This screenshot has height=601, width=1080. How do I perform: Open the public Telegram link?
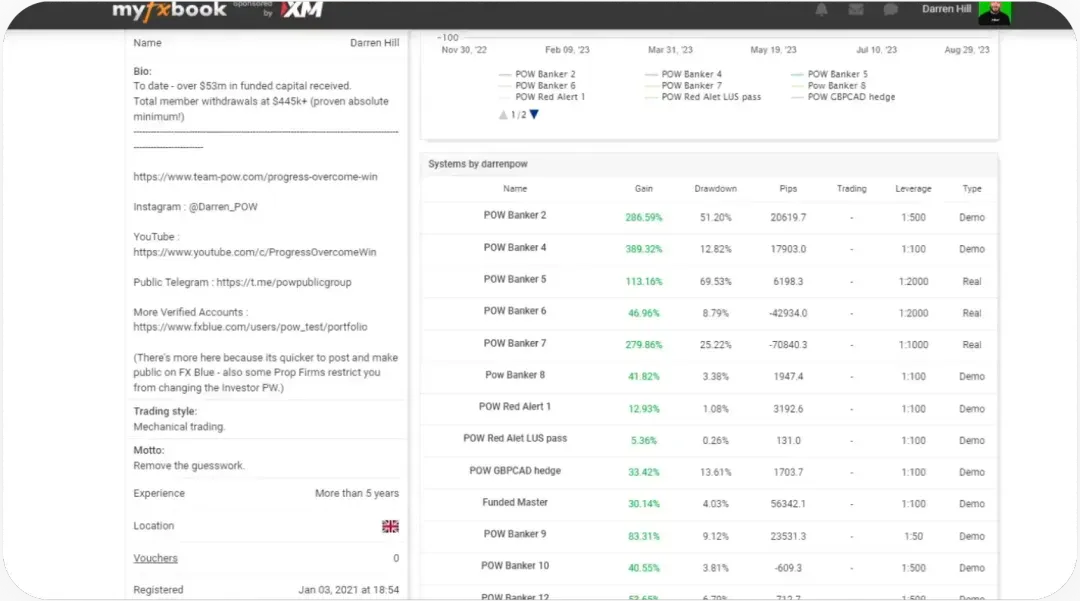pos(285,282)
